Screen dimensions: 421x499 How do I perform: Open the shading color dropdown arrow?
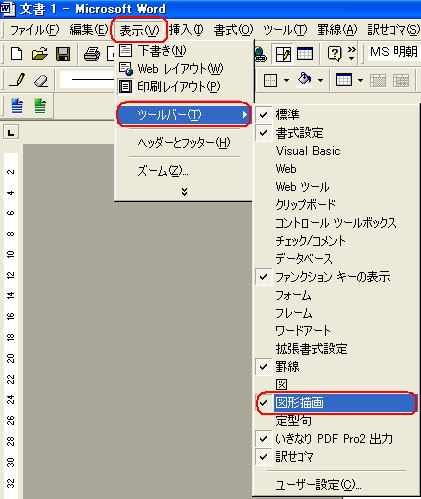click(x=320, y=80)
